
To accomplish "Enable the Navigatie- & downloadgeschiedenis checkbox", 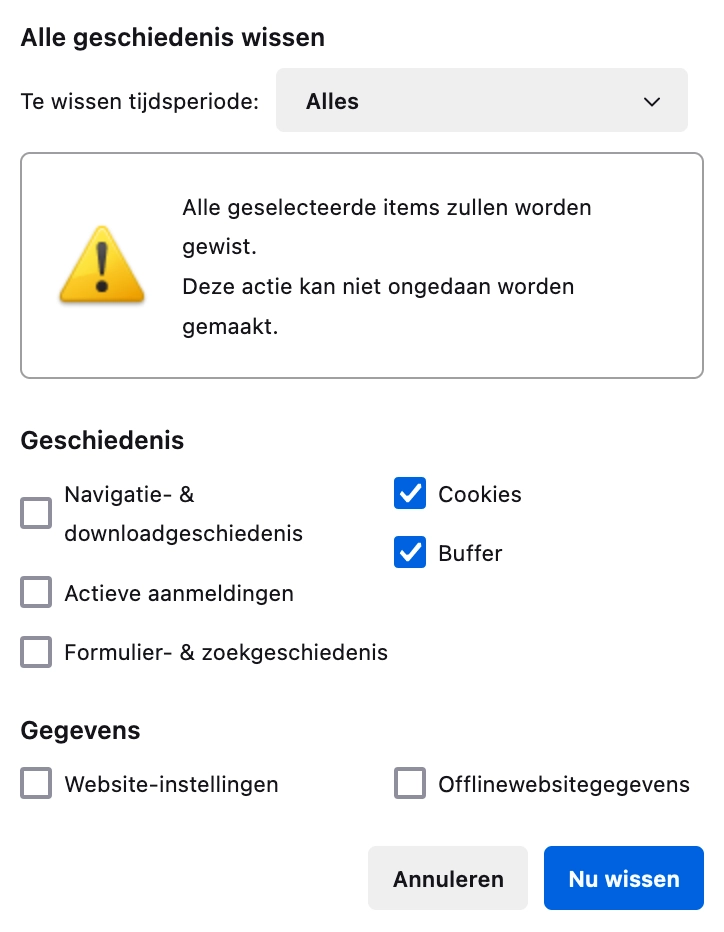I will point(36,514).
